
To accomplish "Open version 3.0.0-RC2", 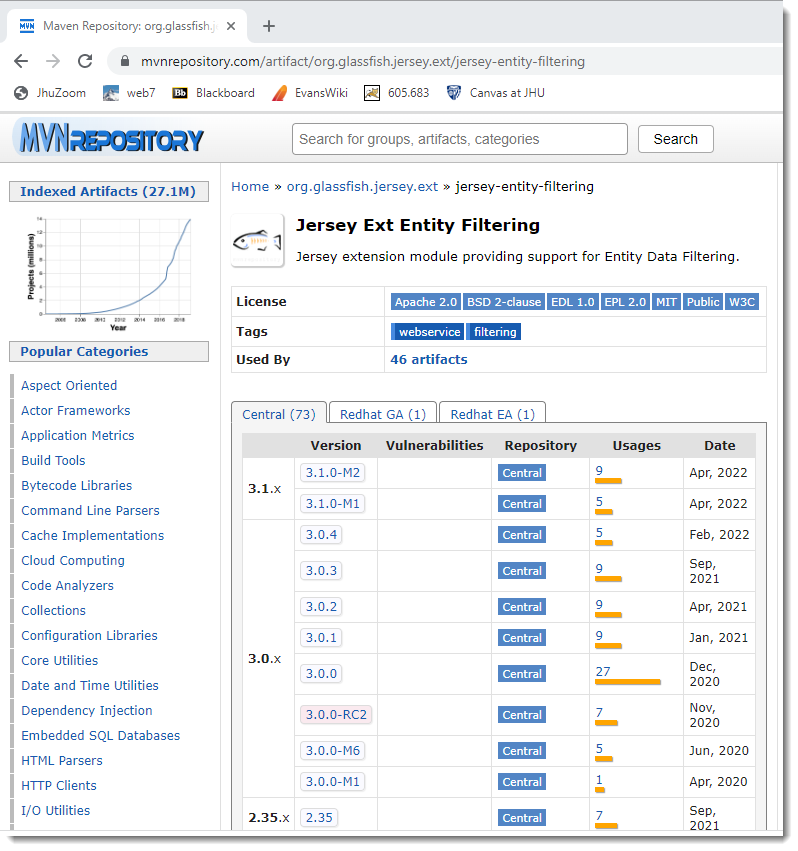I will click(x=336, y=715).
